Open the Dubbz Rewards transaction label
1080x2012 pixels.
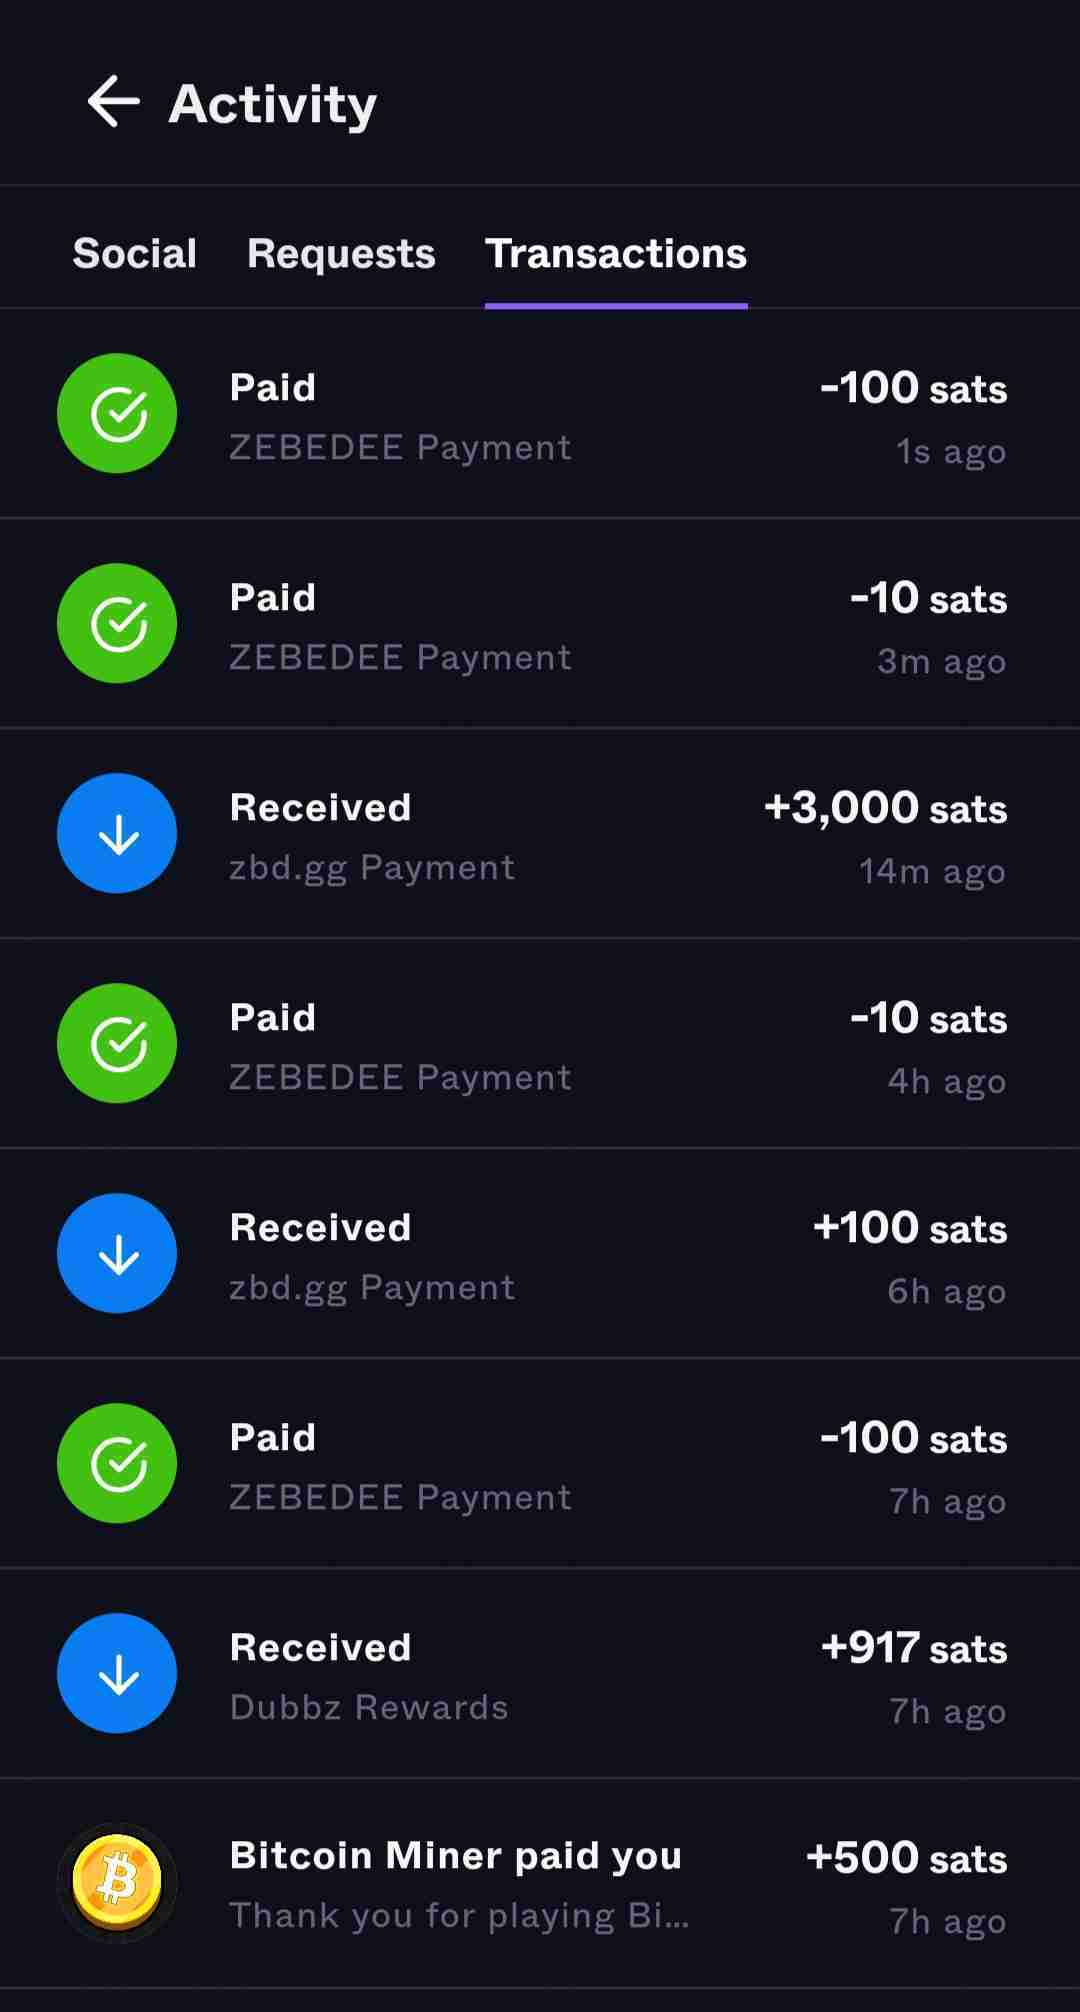coord(369,1707)
